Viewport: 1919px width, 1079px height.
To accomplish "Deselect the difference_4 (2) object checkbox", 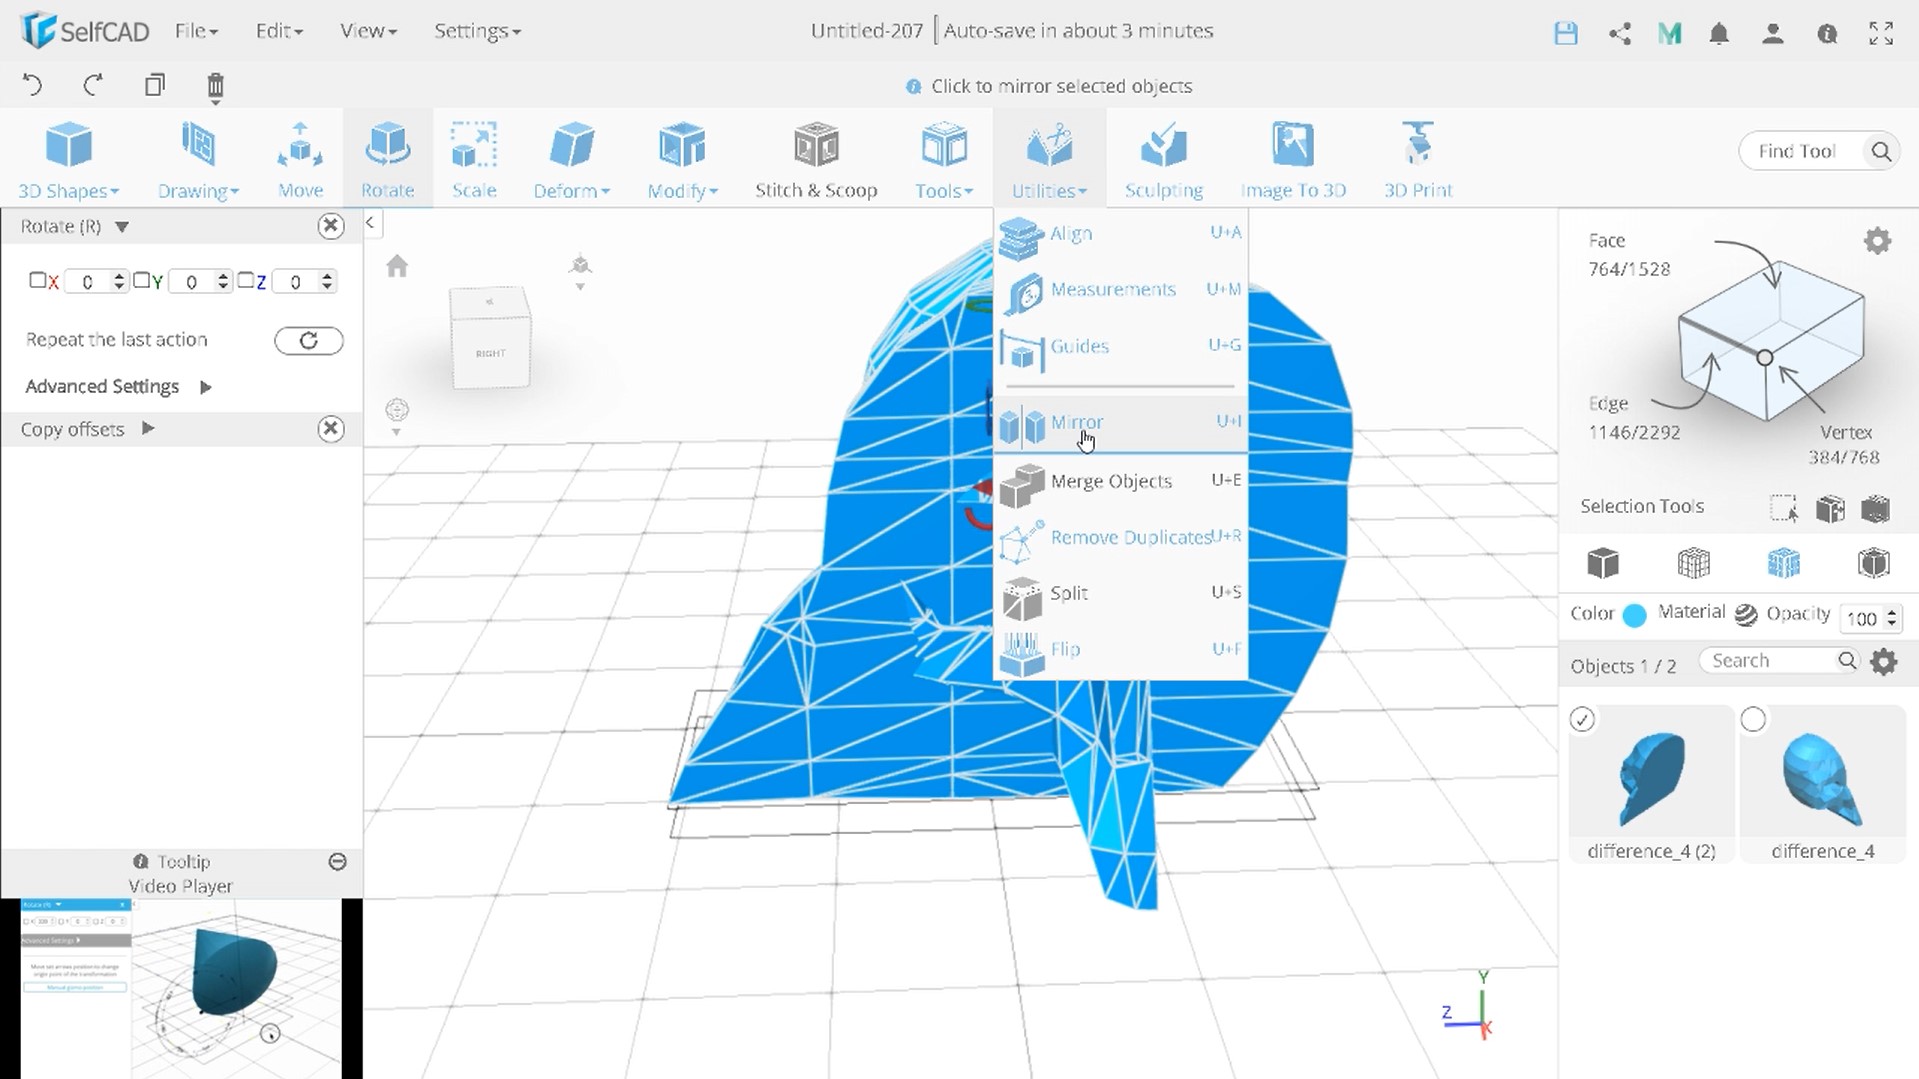I will [1582, 719].
